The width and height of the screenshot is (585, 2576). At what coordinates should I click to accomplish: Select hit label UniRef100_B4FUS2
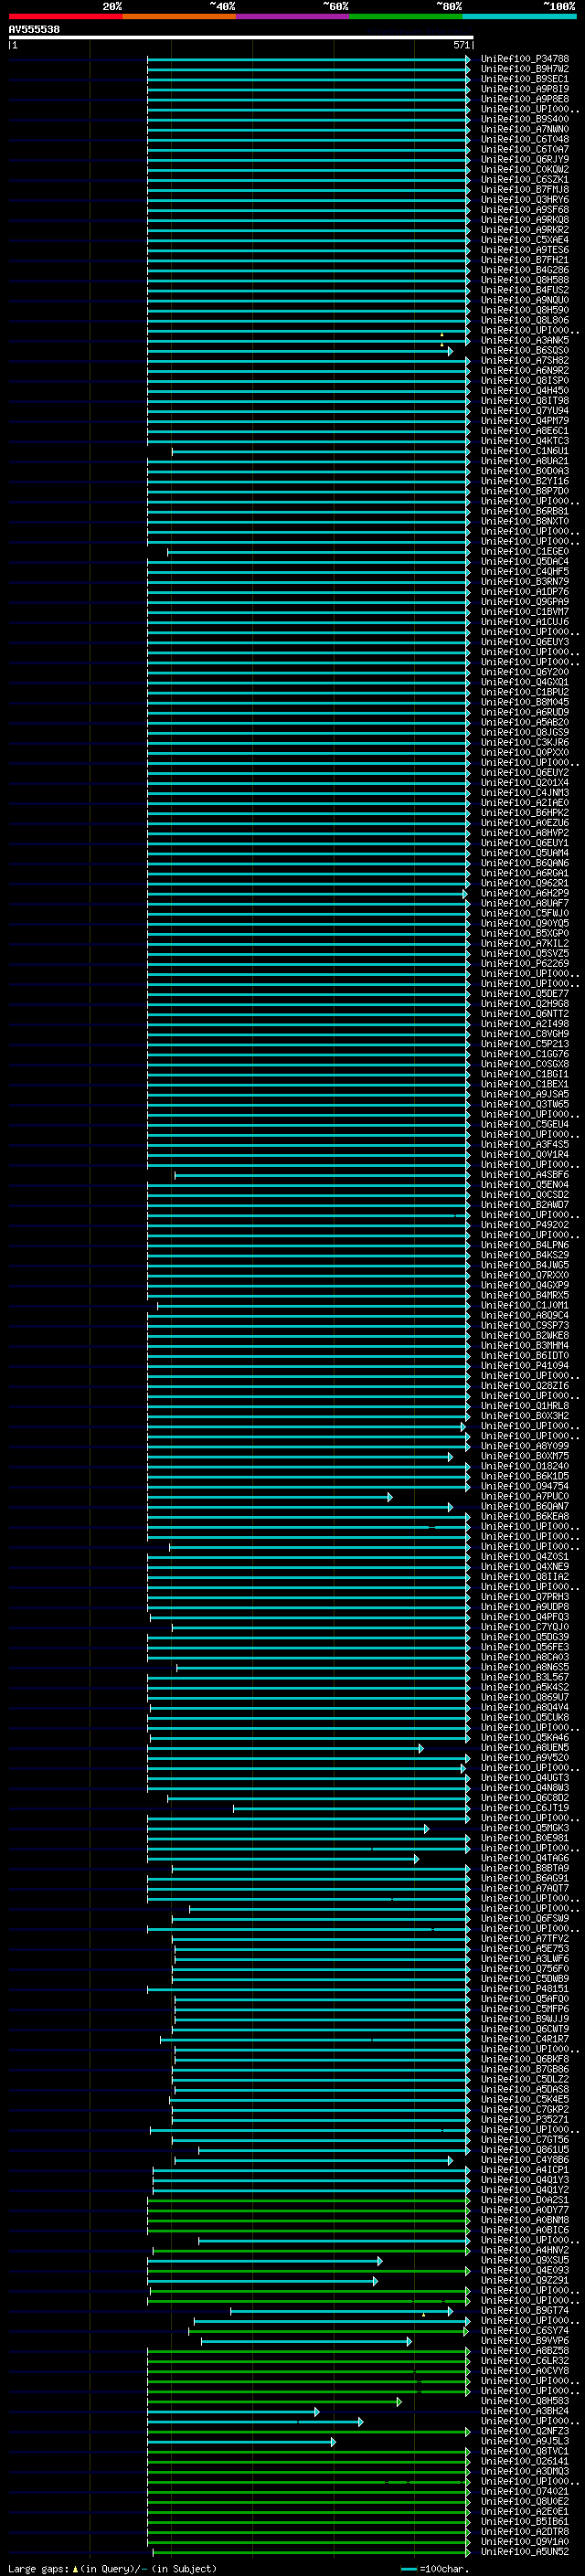pyautogui.click(x=524, y=290)
